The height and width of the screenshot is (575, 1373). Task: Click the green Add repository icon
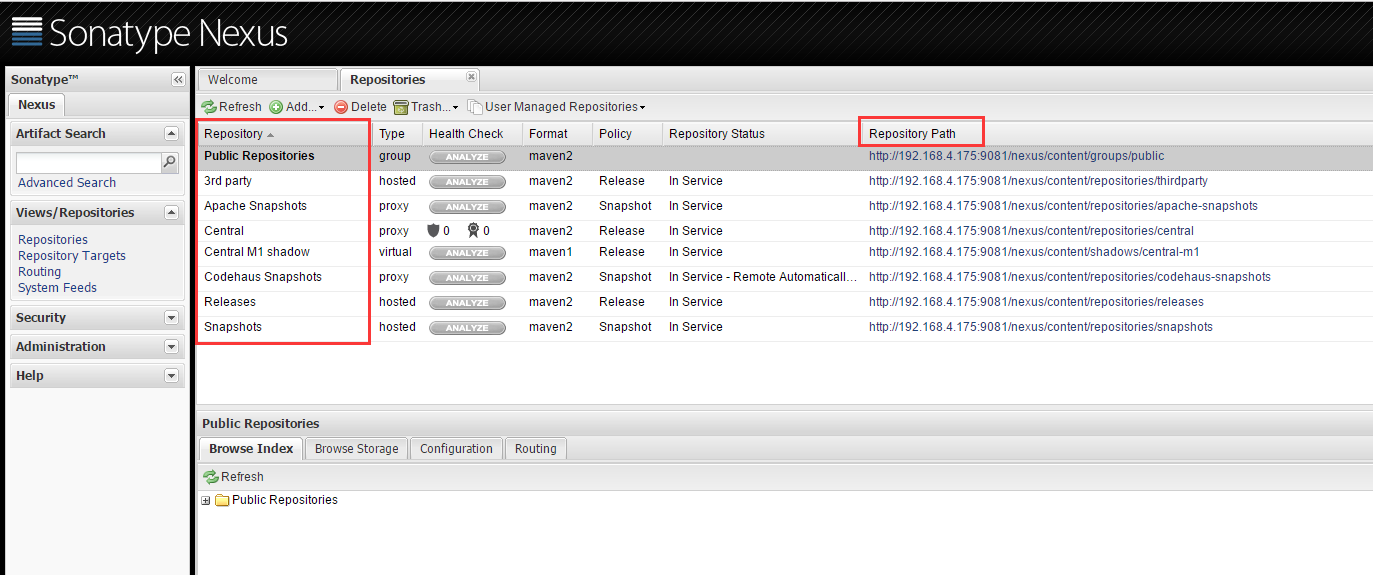[276, 107]
